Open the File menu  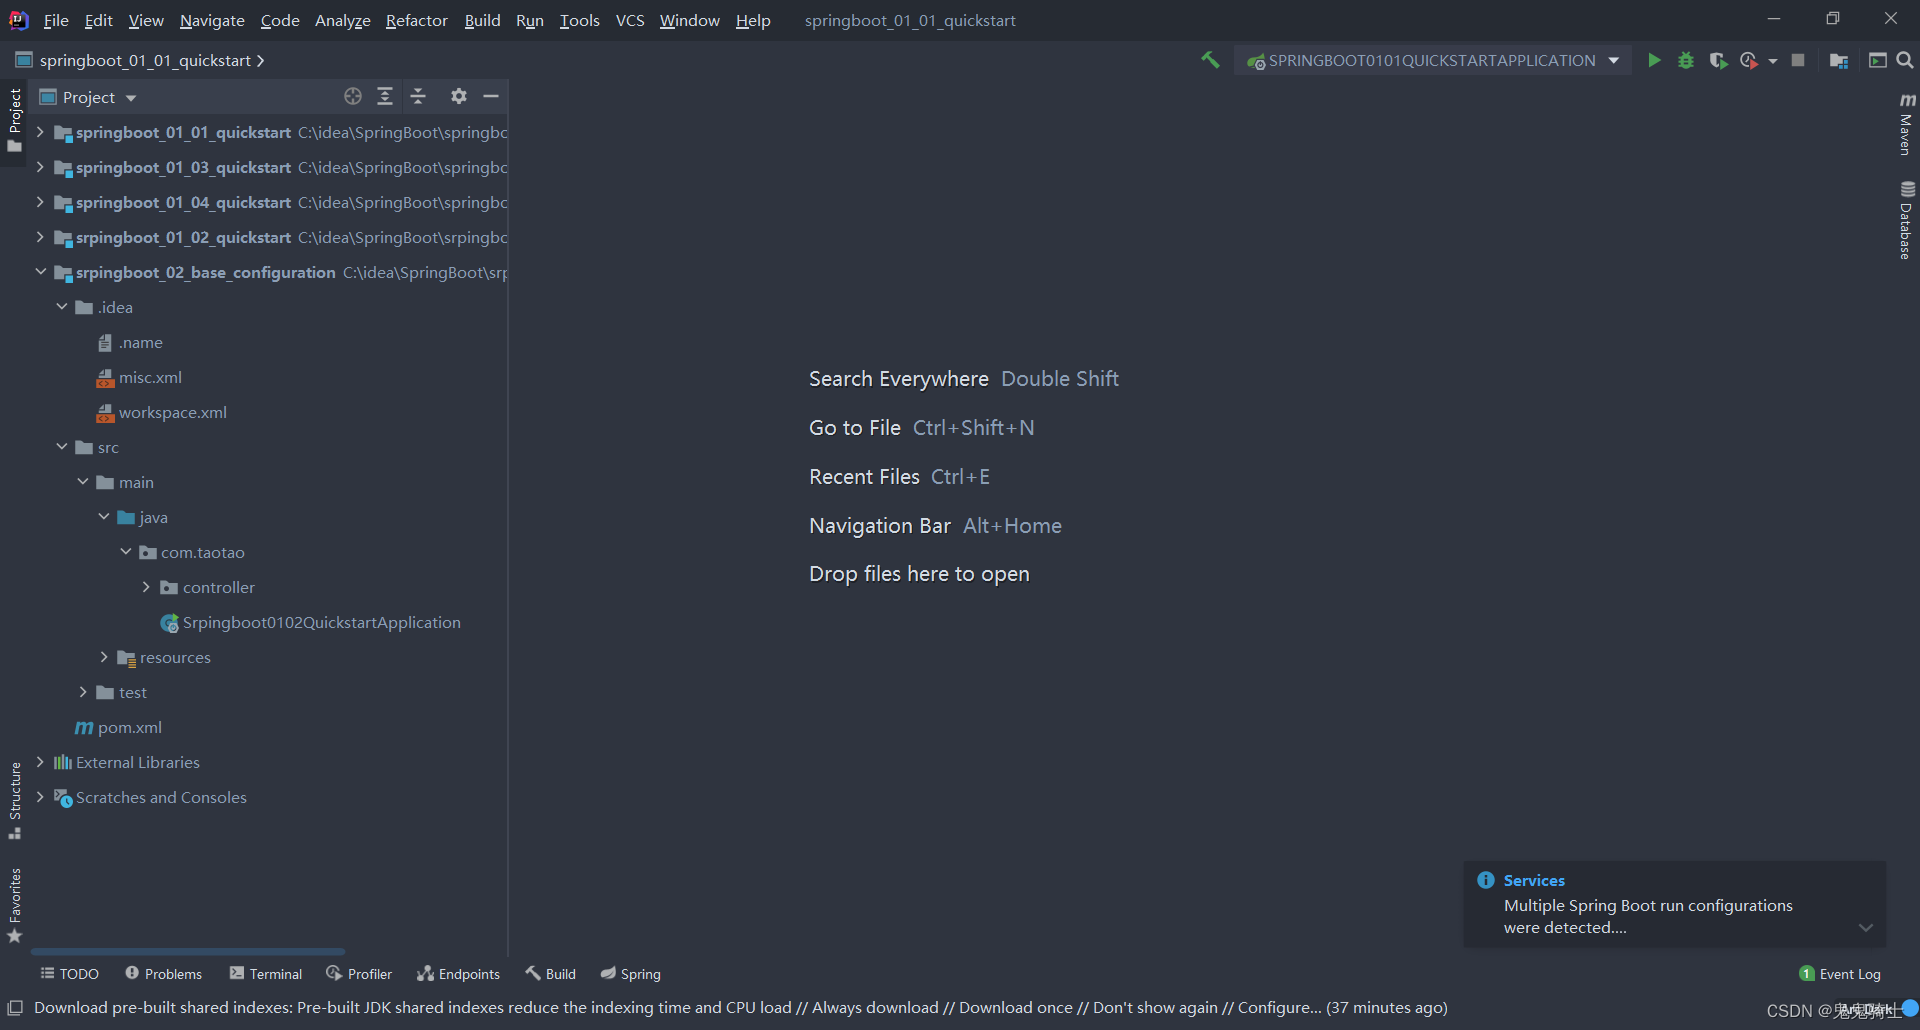[x=56, y=20]
